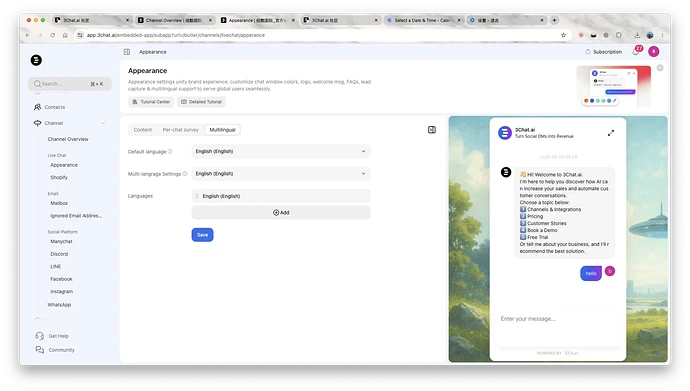Collapse the Channel section in sidebar

click(x=103, y=123)
